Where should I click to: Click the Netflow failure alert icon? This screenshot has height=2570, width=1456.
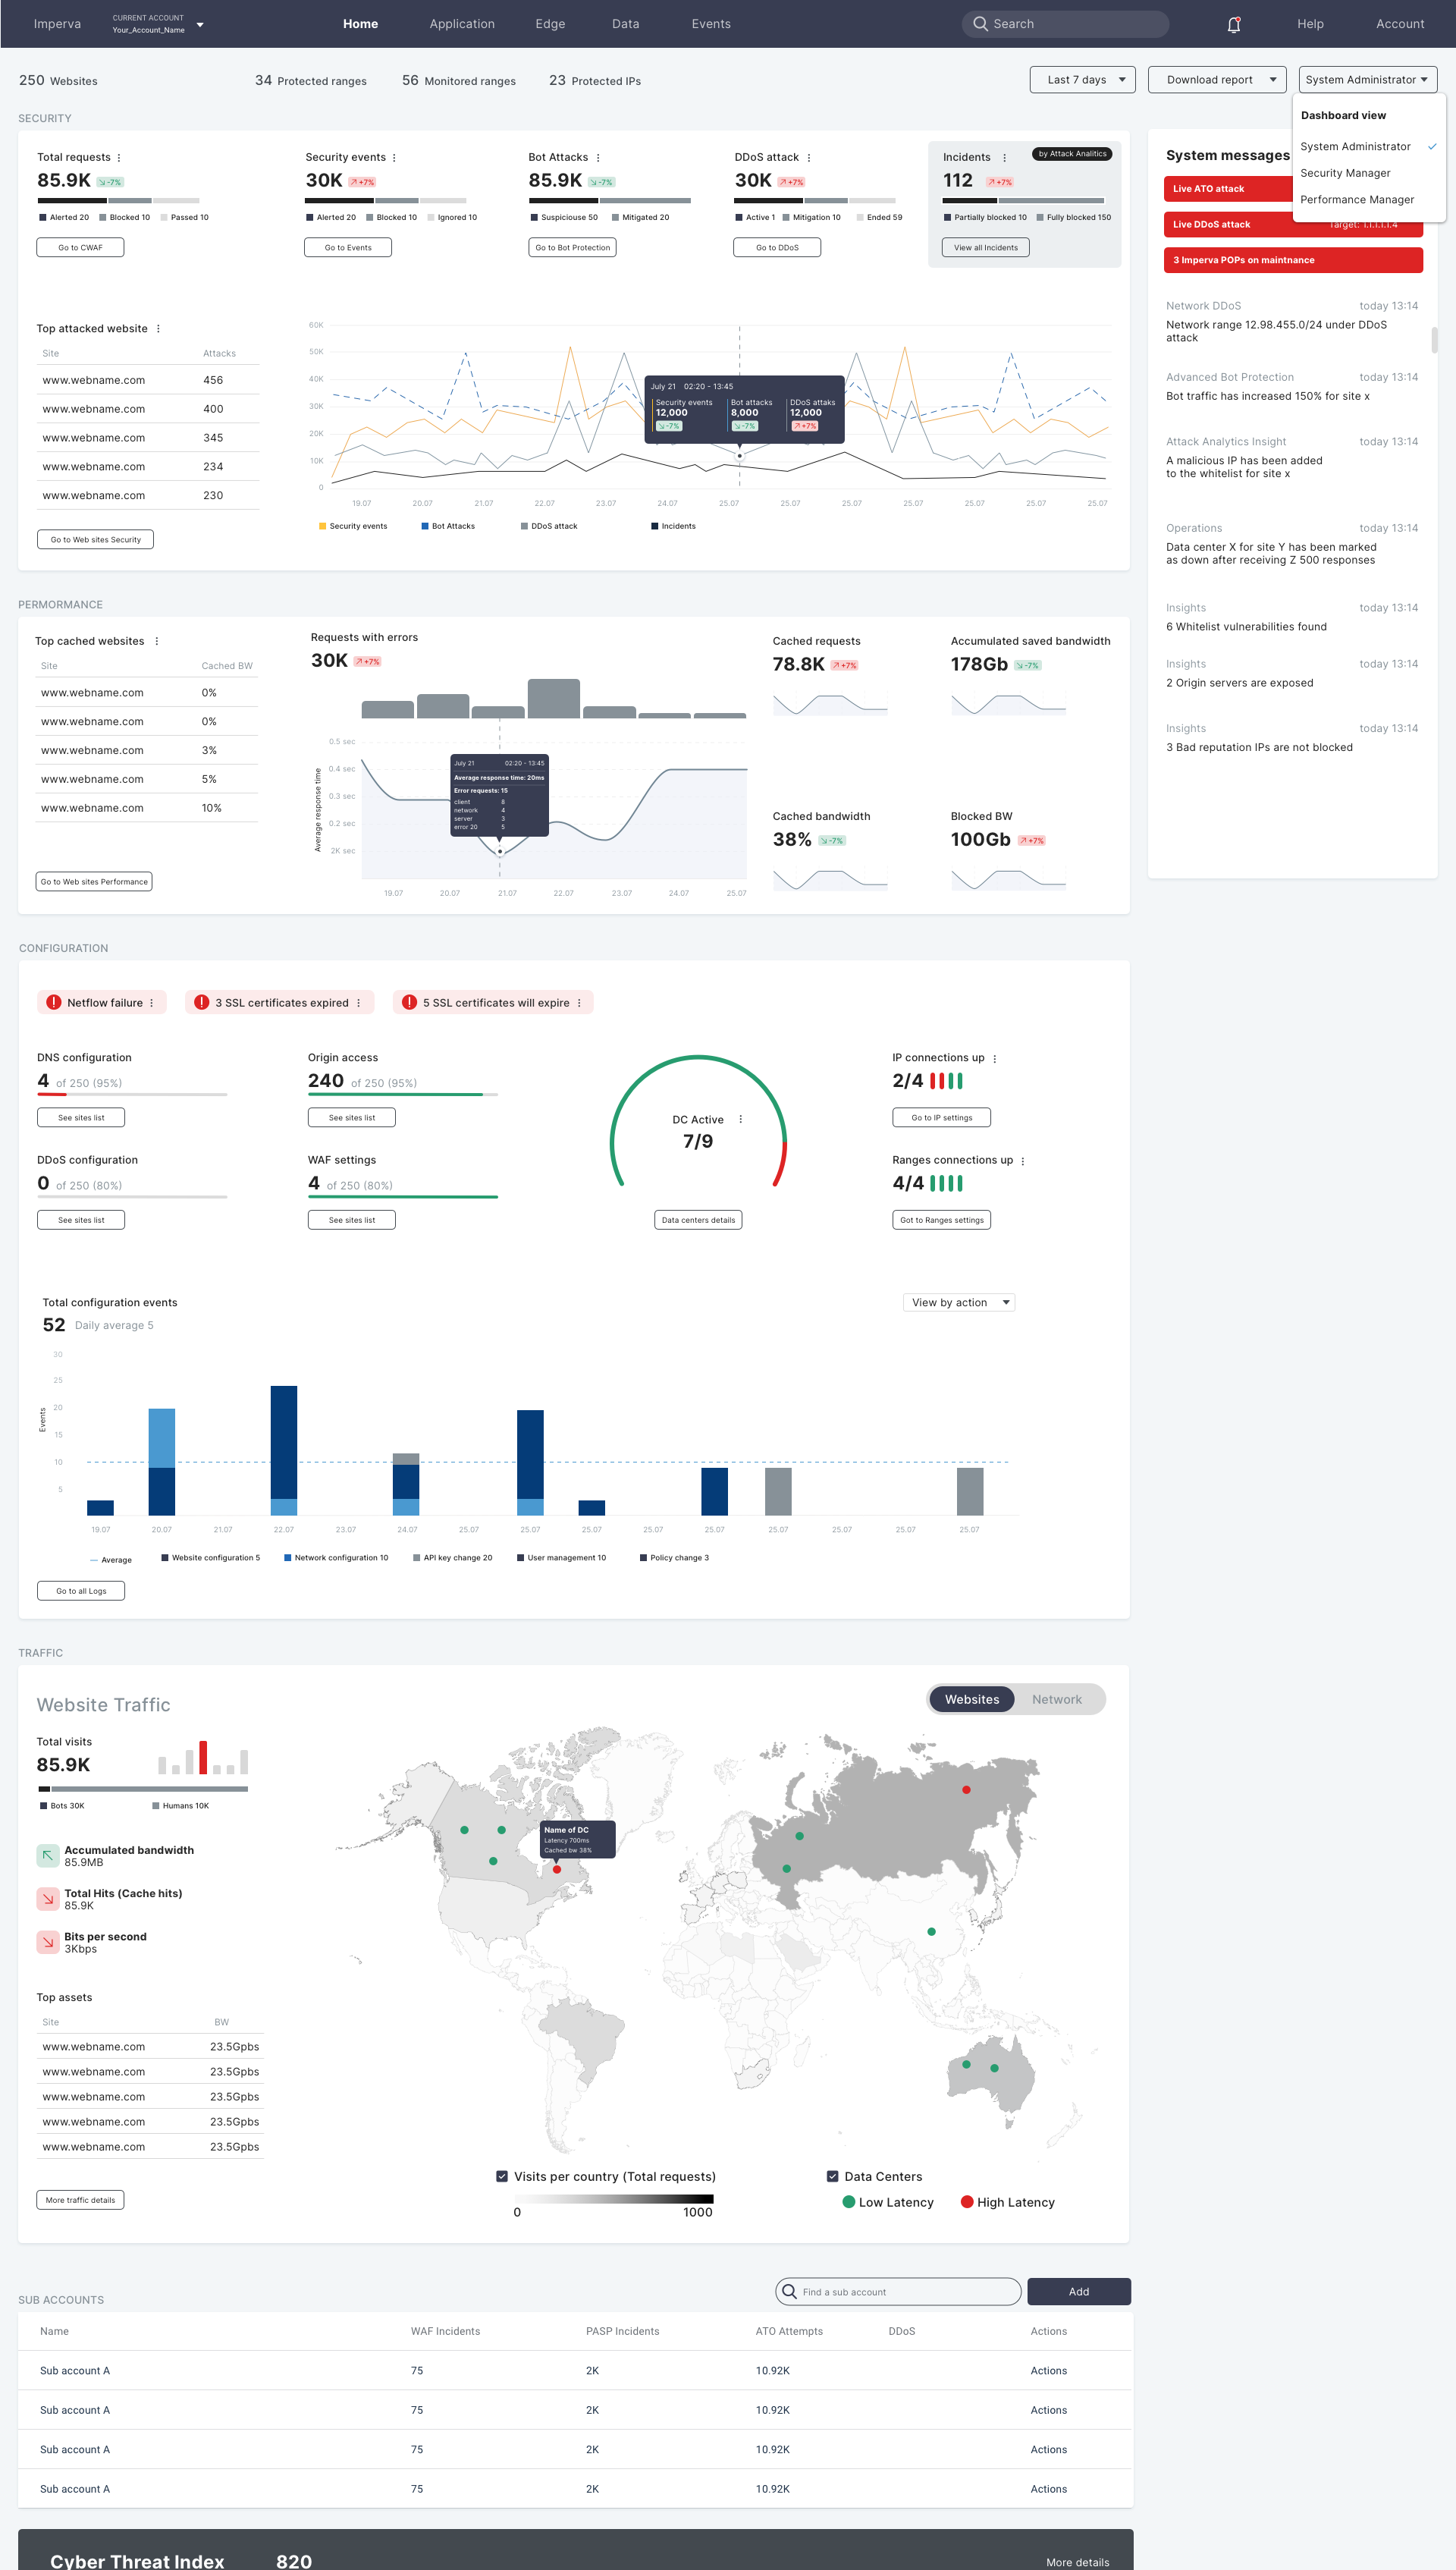click(54, 1002)
